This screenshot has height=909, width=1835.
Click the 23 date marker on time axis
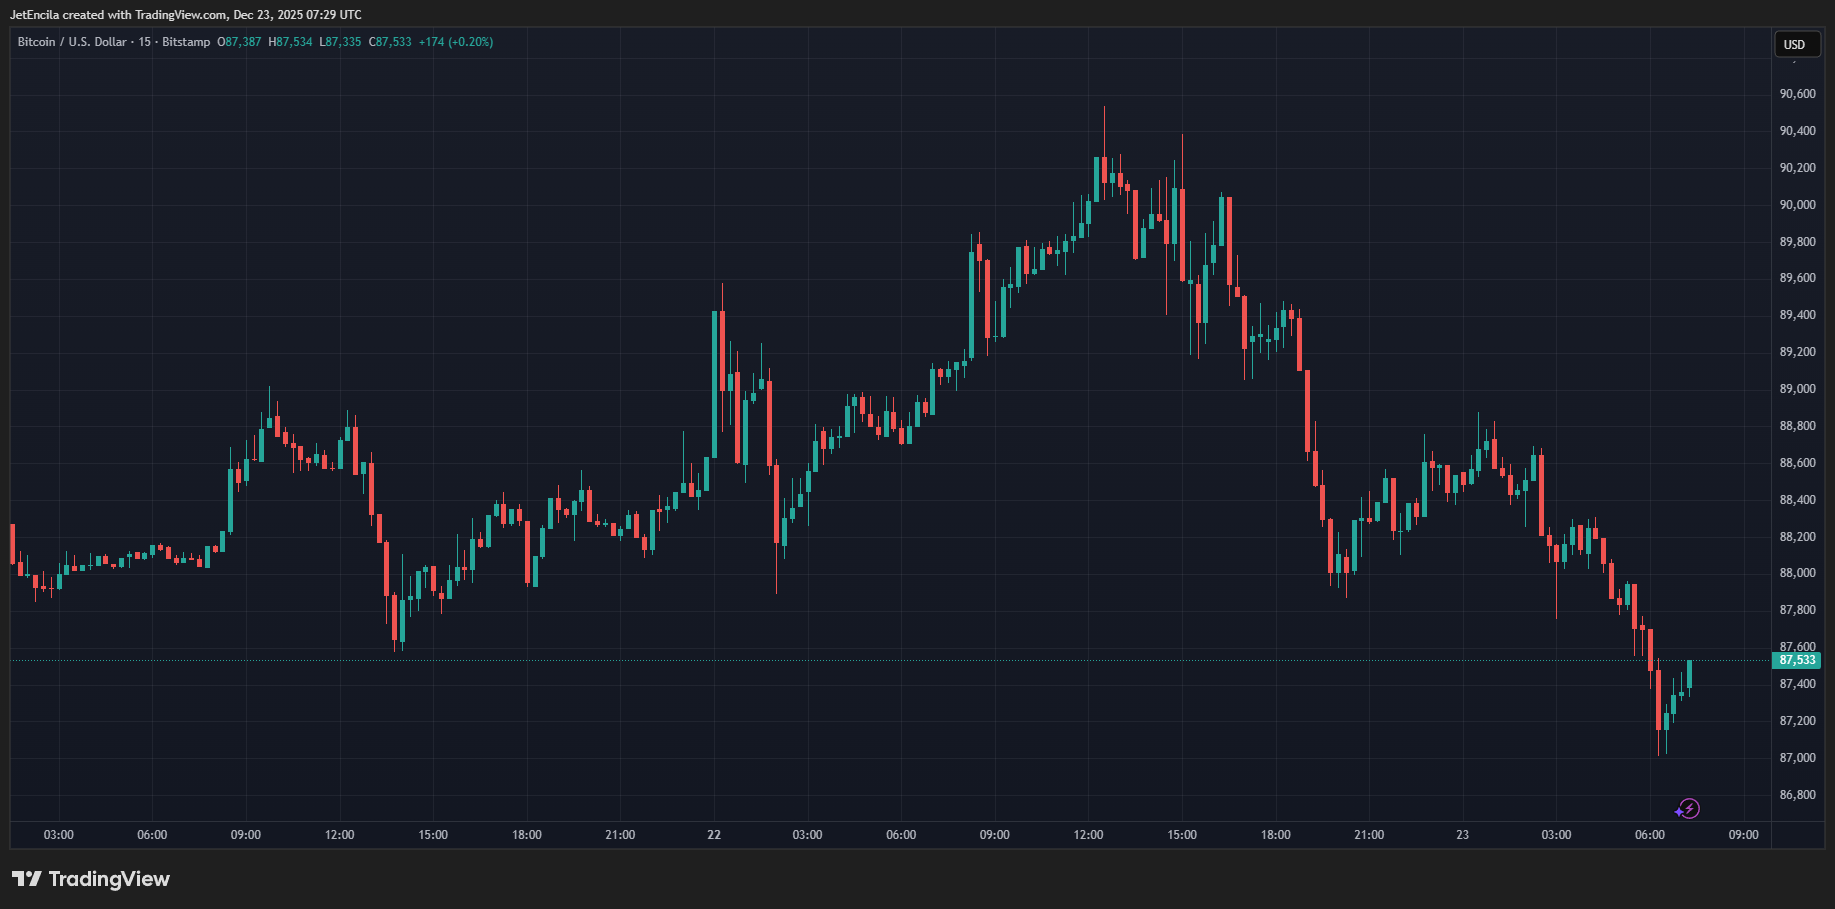pos(1462,835)
